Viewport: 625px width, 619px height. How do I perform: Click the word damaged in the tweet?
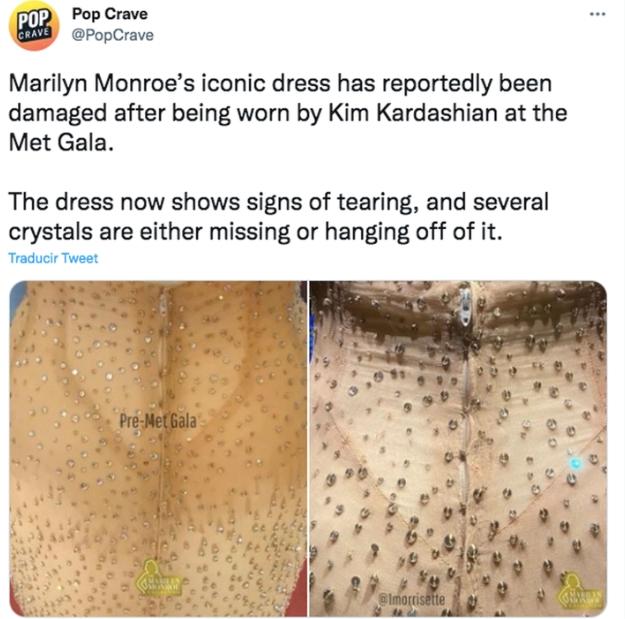(58, 114)
